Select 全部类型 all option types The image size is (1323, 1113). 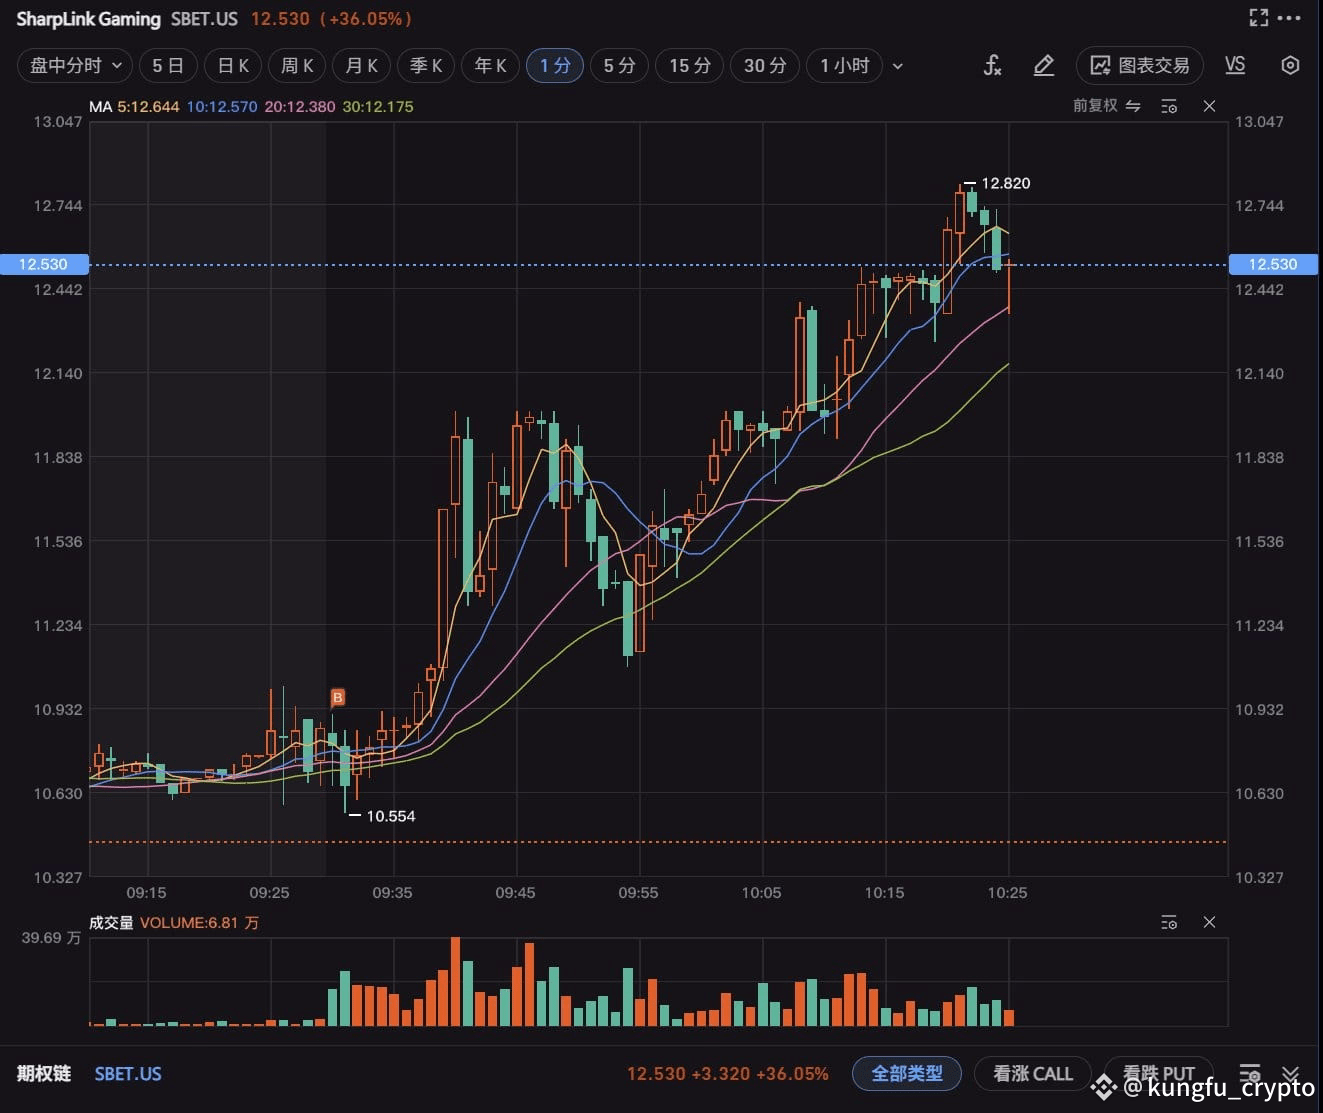(906, 1073)
